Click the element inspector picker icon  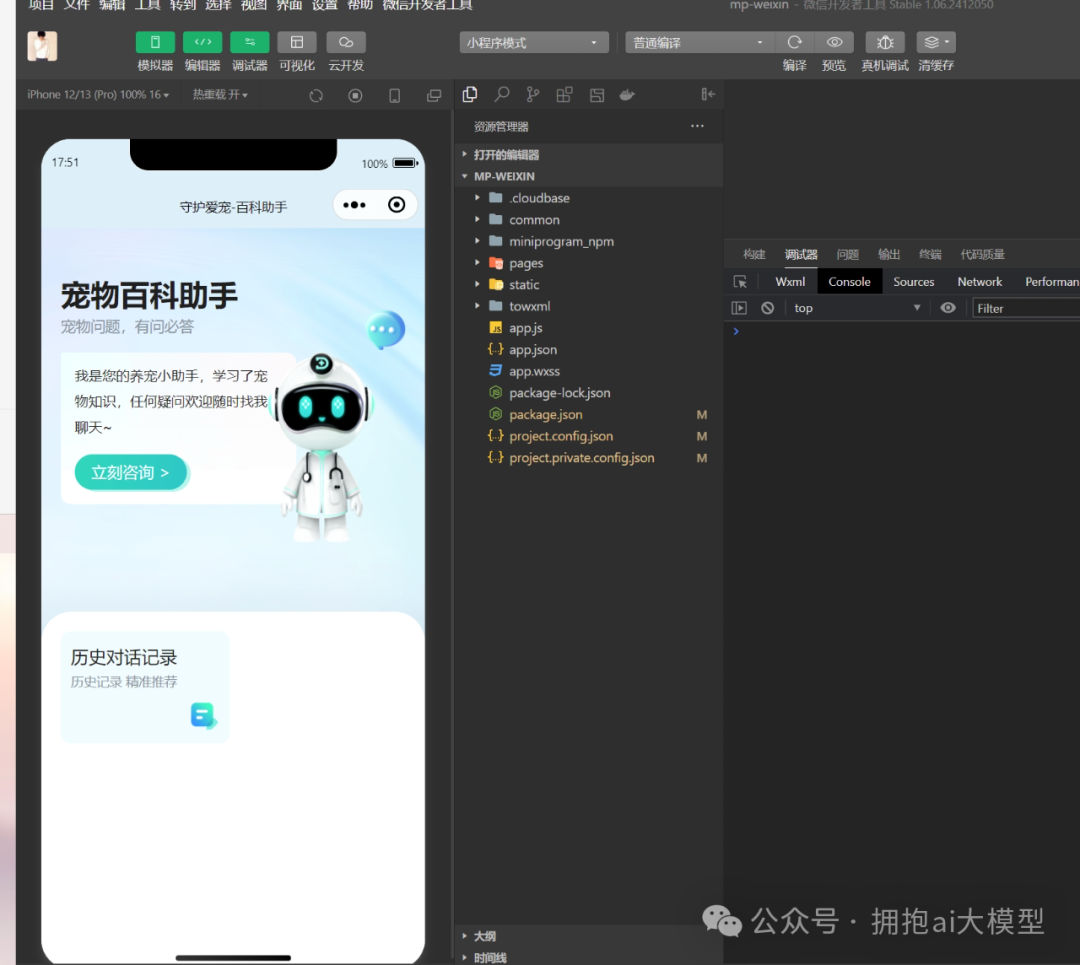(x=740, y=282)
